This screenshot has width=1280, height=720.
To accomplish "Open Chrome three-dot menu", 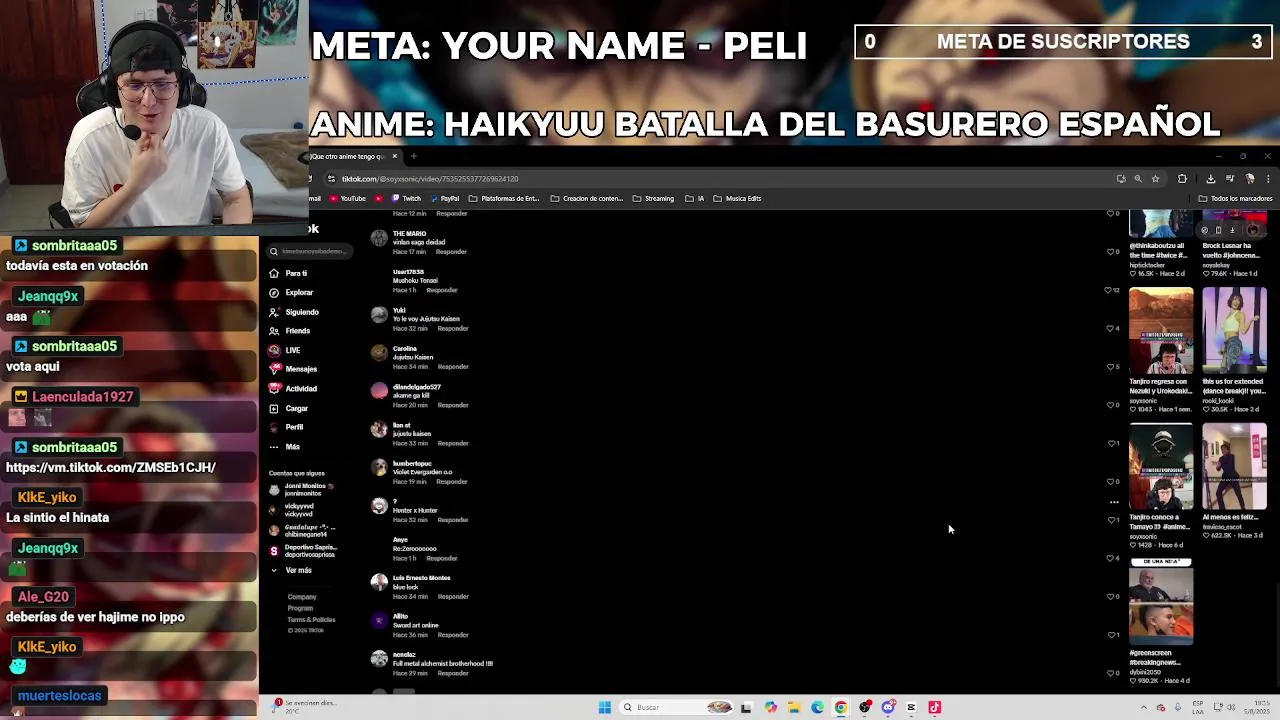I will tap(1268, 179).
